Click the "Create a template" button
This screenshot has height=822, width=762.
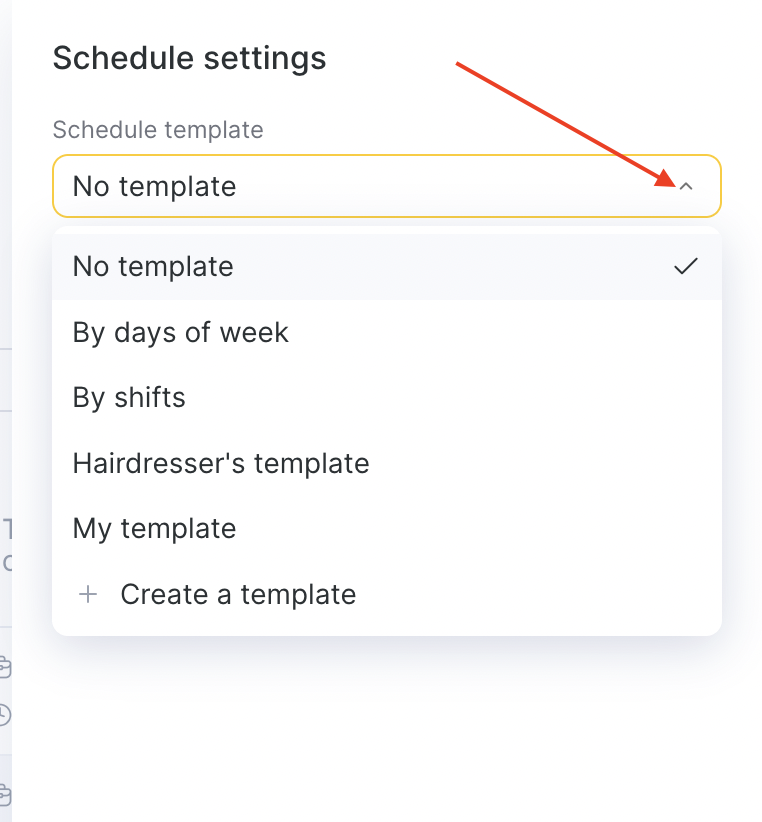(x=238, y=595)
